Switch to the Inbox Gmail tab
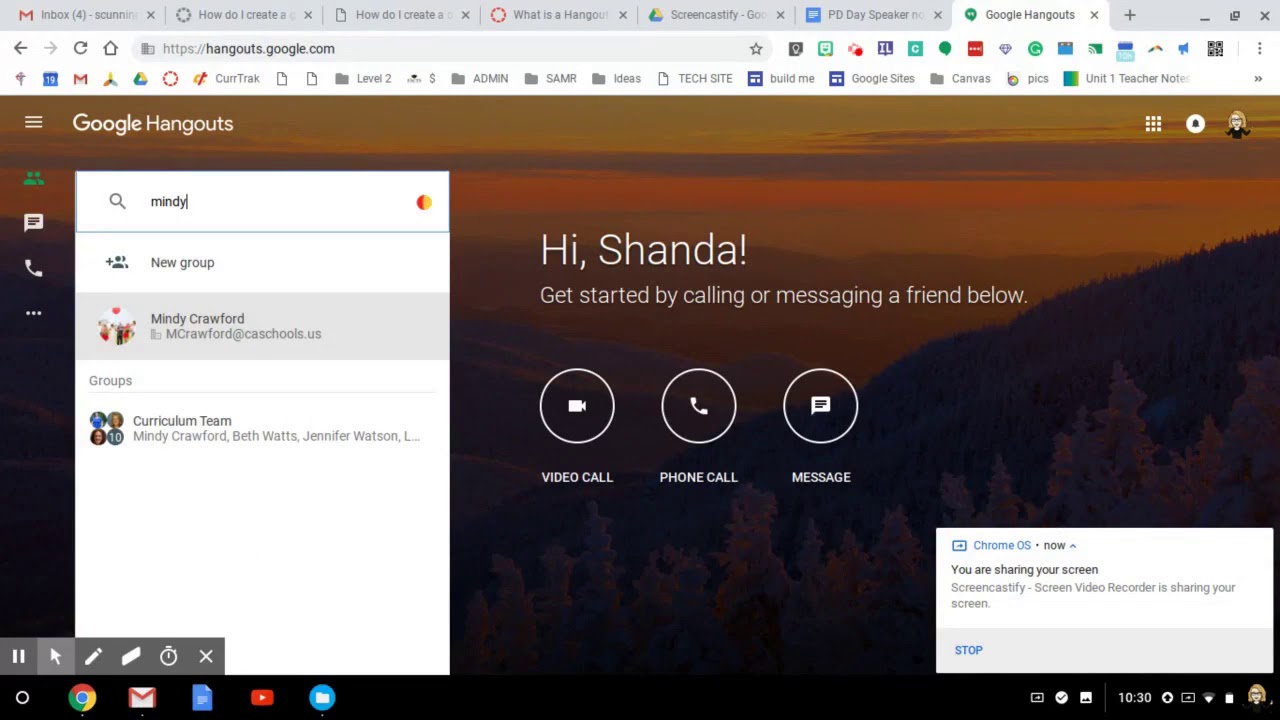 [88, 15]
